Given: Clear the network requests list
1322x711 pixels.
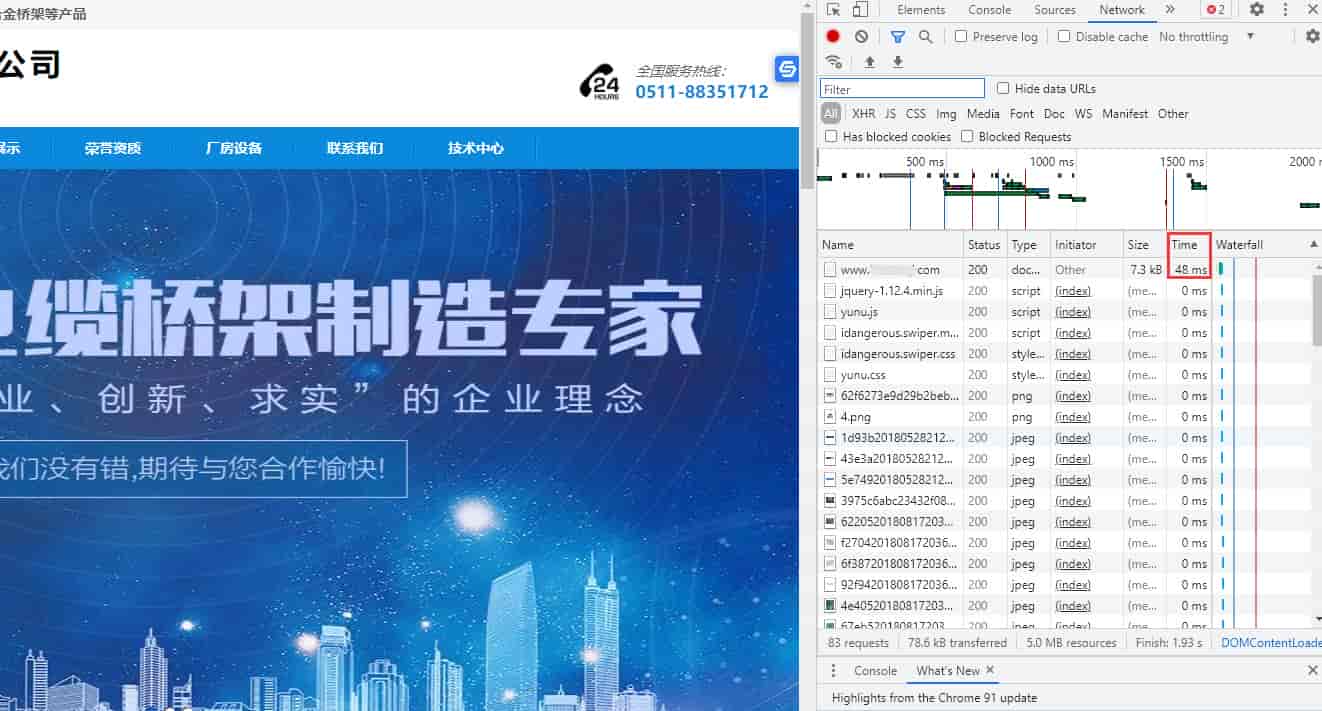Looking at the screenshot, I should (x=861, y=36).
